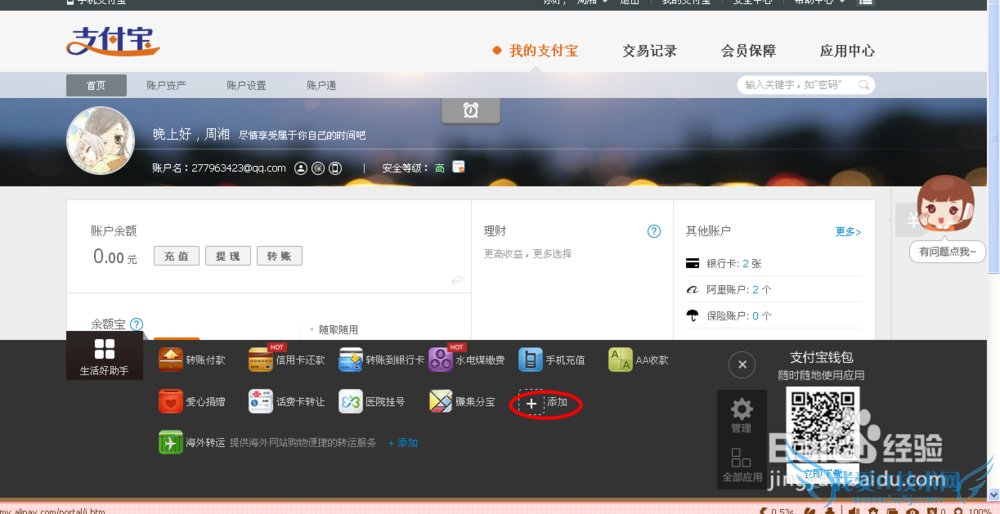Switch to 我的支付宝 main tab

[x=543, y=51]
